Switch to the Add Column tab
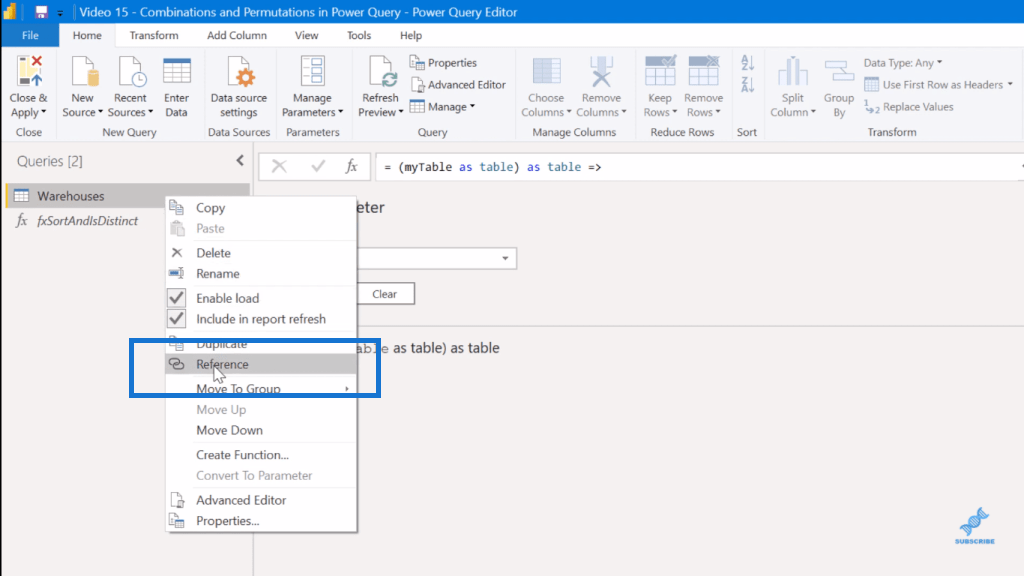Viewport: 1024px width, 576px height. pos(236,35)
